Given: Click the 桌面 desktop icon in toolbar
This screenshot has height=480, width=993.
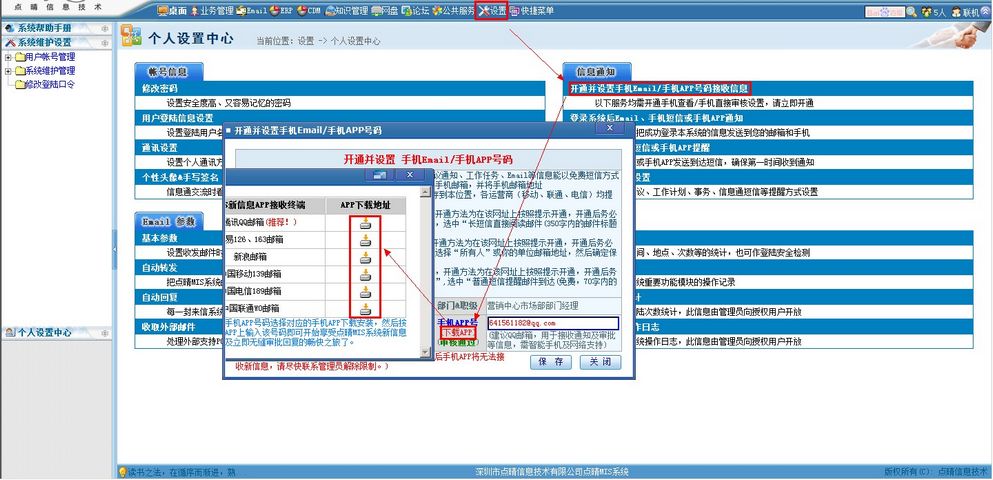Looking at the screenshot, I should coord(172,11).
